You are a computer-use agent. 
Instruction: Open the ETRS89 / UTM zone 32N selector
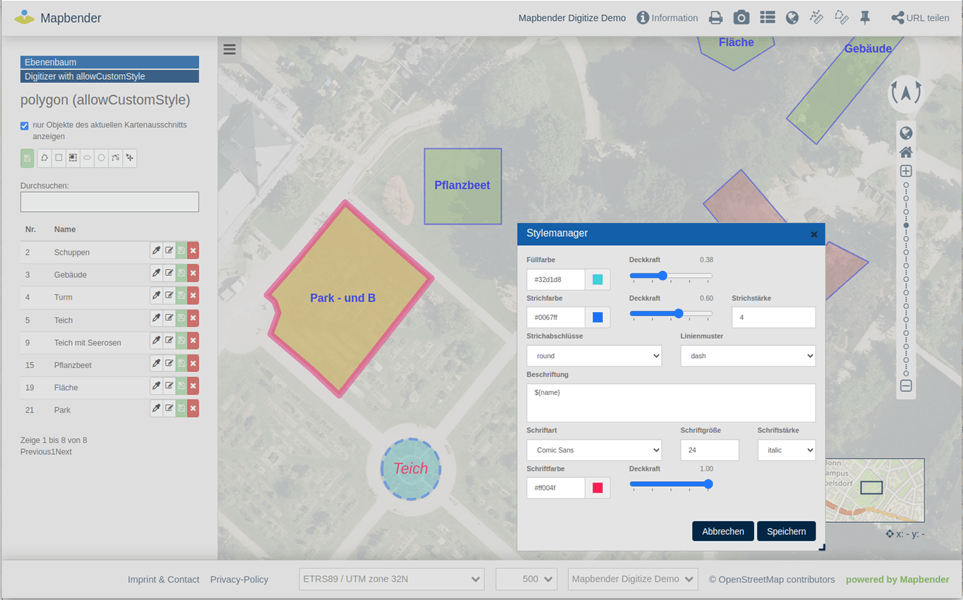pyautogui.click(x=392, y=579)
